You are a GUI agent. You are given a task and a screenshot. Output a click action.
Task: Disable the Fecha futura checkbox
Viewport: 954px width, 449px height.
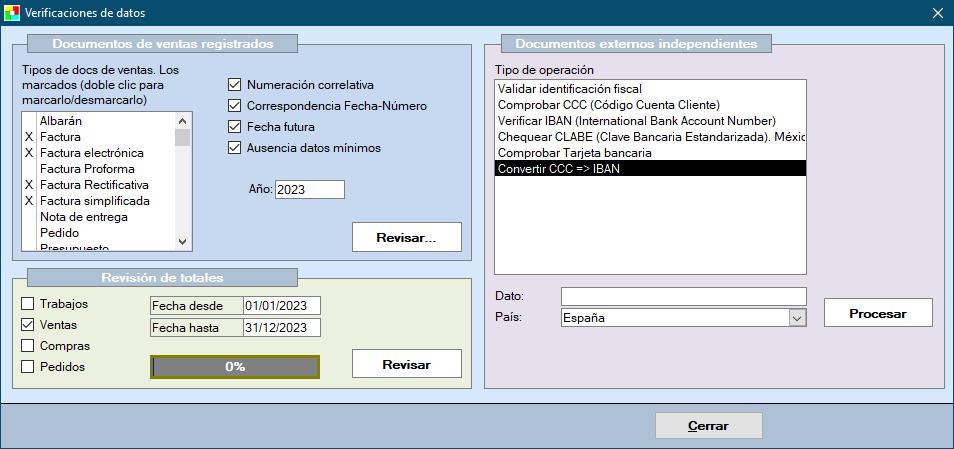coord(235,127)
